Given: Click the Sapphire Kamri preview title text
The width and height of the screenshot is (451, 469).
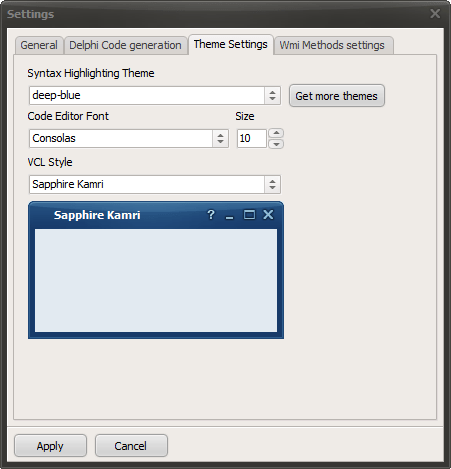Looking at the screenshot, I should pos(97,215).
